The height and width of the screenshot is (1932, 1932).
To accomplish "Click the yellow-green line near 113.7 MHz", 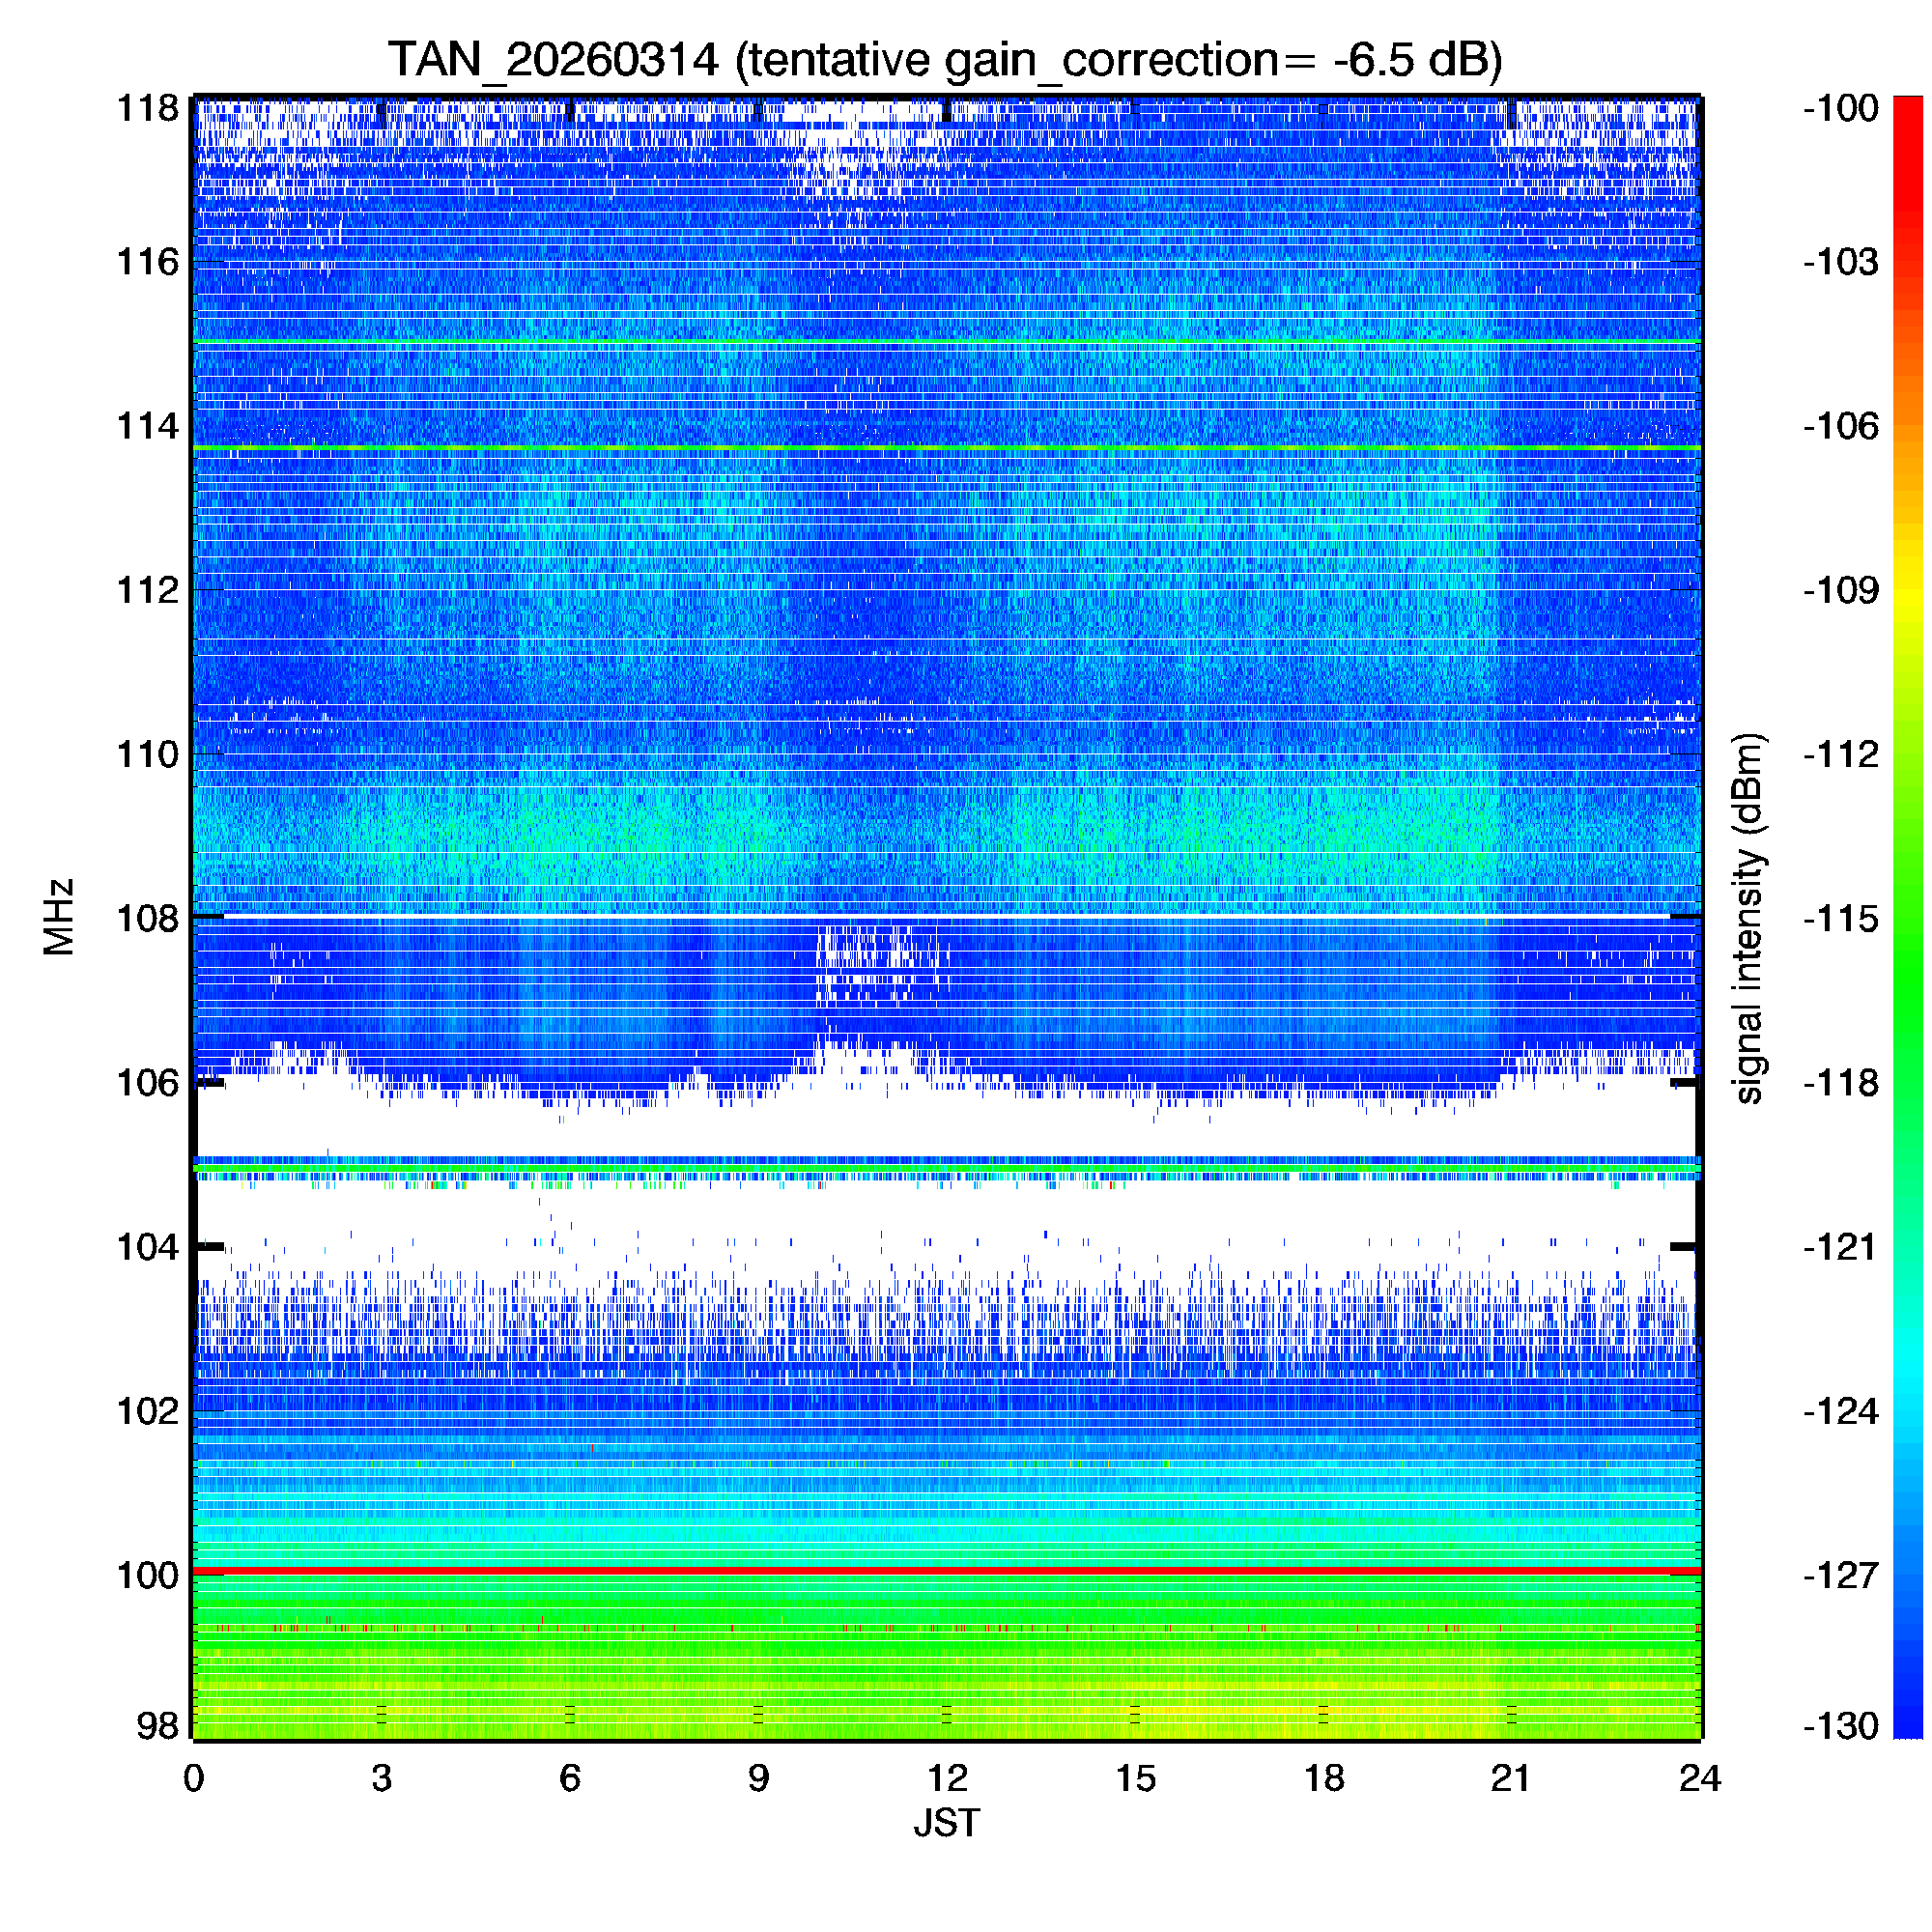I will [x=945, y=448].
